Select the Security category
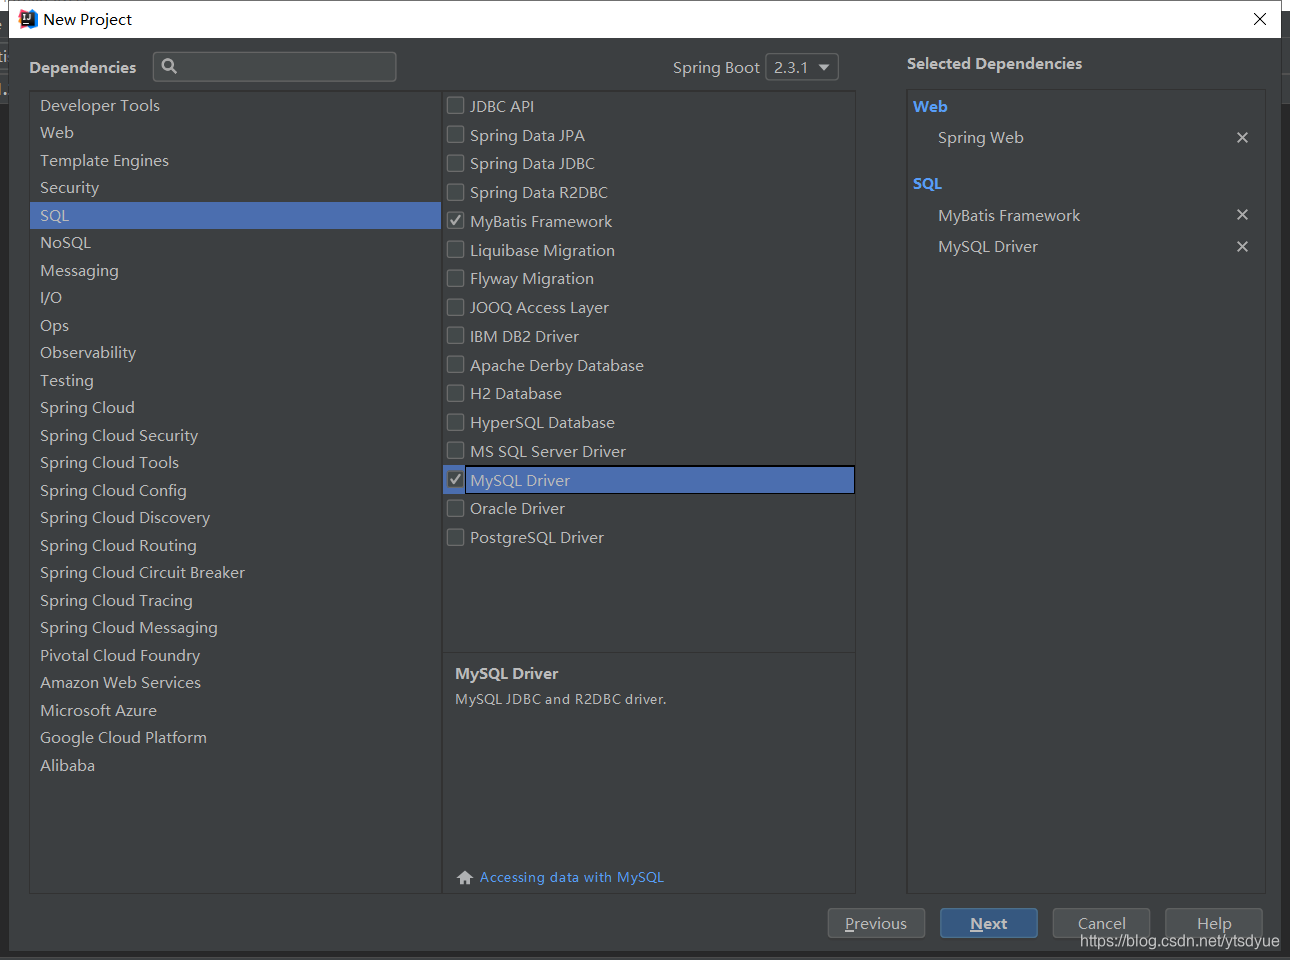Viewport: 1290px width, 960px height. (235, 188)
